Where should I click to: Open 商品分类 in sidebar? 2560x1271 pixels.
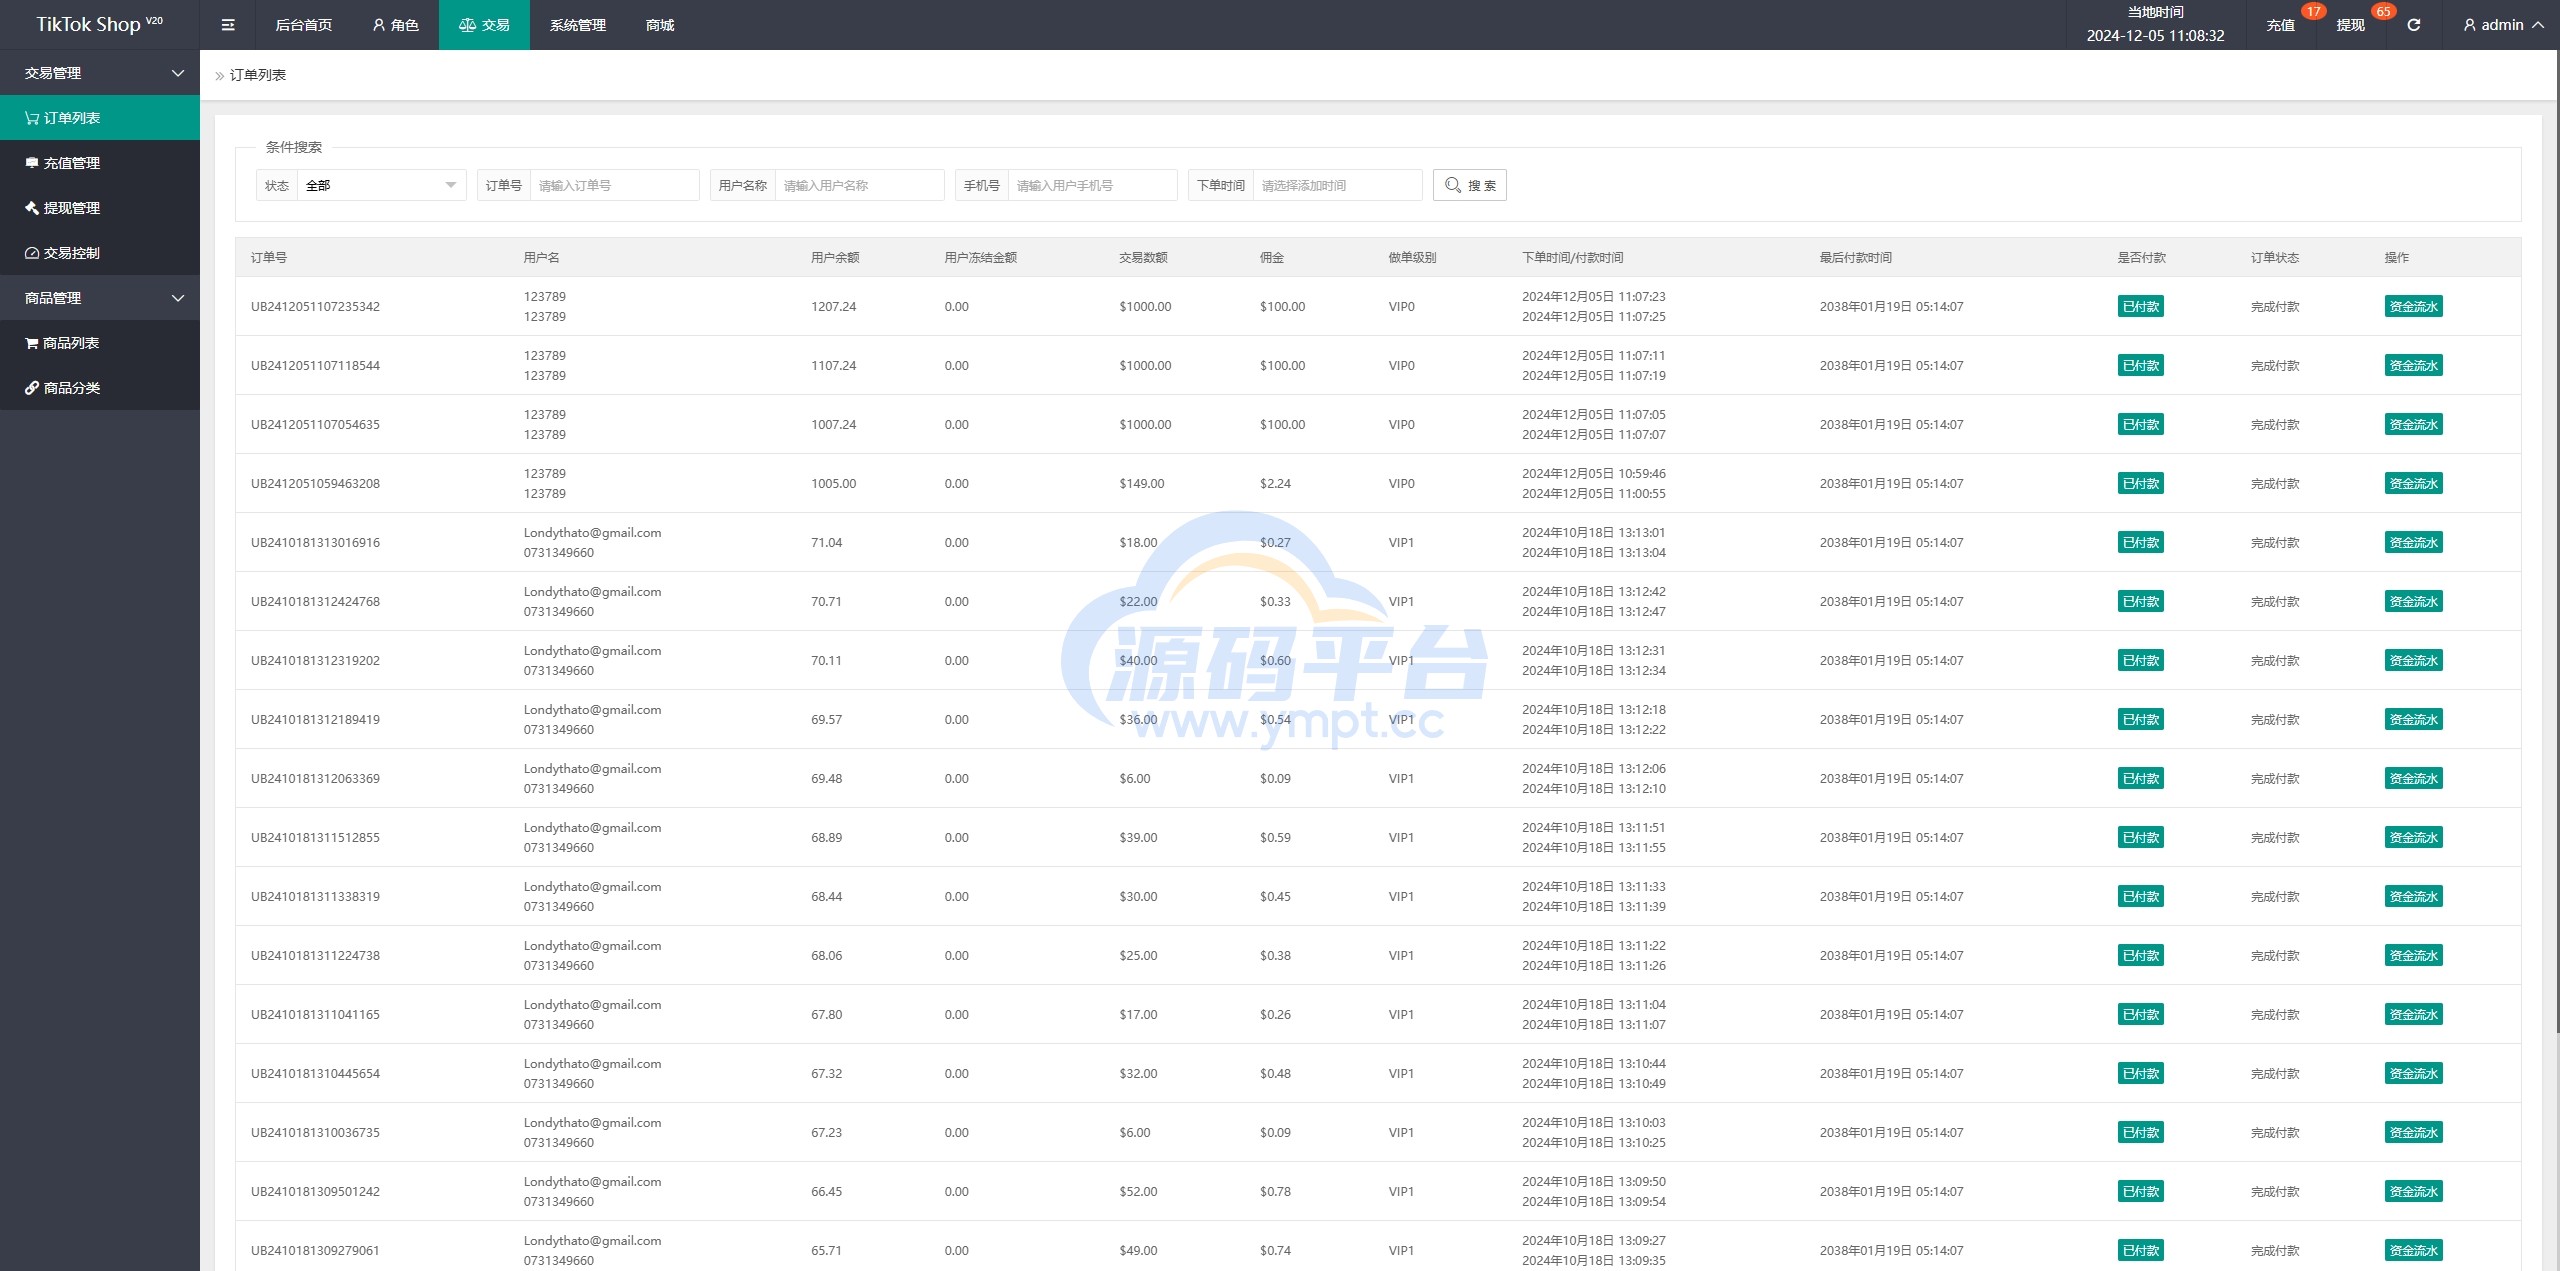click(x=100, y=388)
